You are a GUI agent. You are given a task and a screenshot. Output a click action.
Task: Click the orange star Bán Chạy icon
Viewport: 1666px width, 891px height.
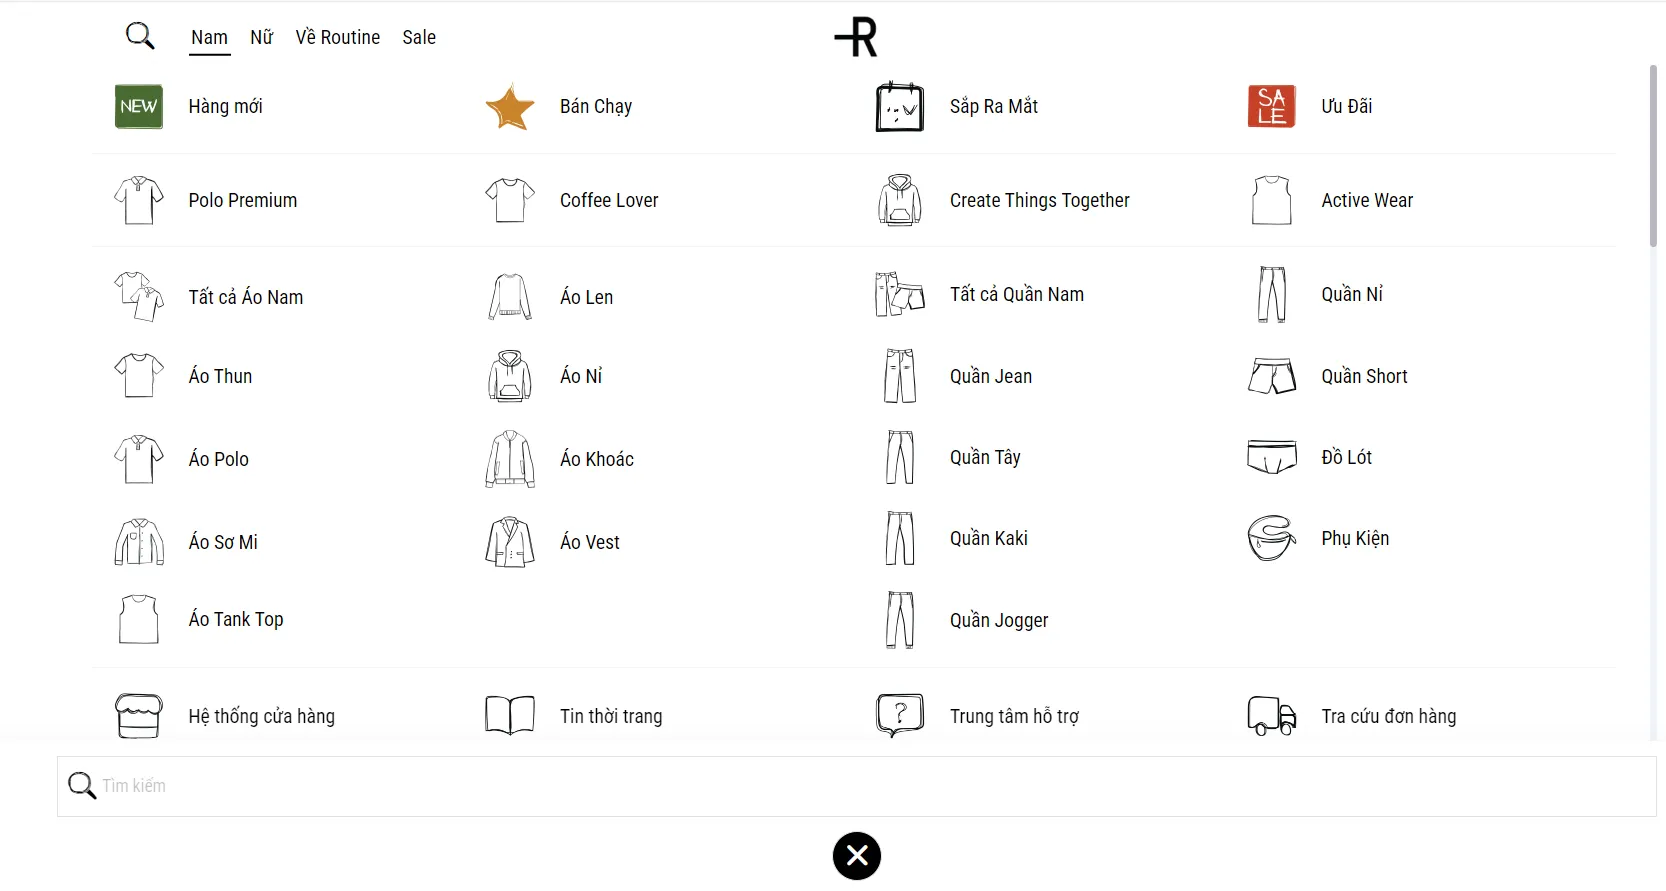click(x=510, y=107)
